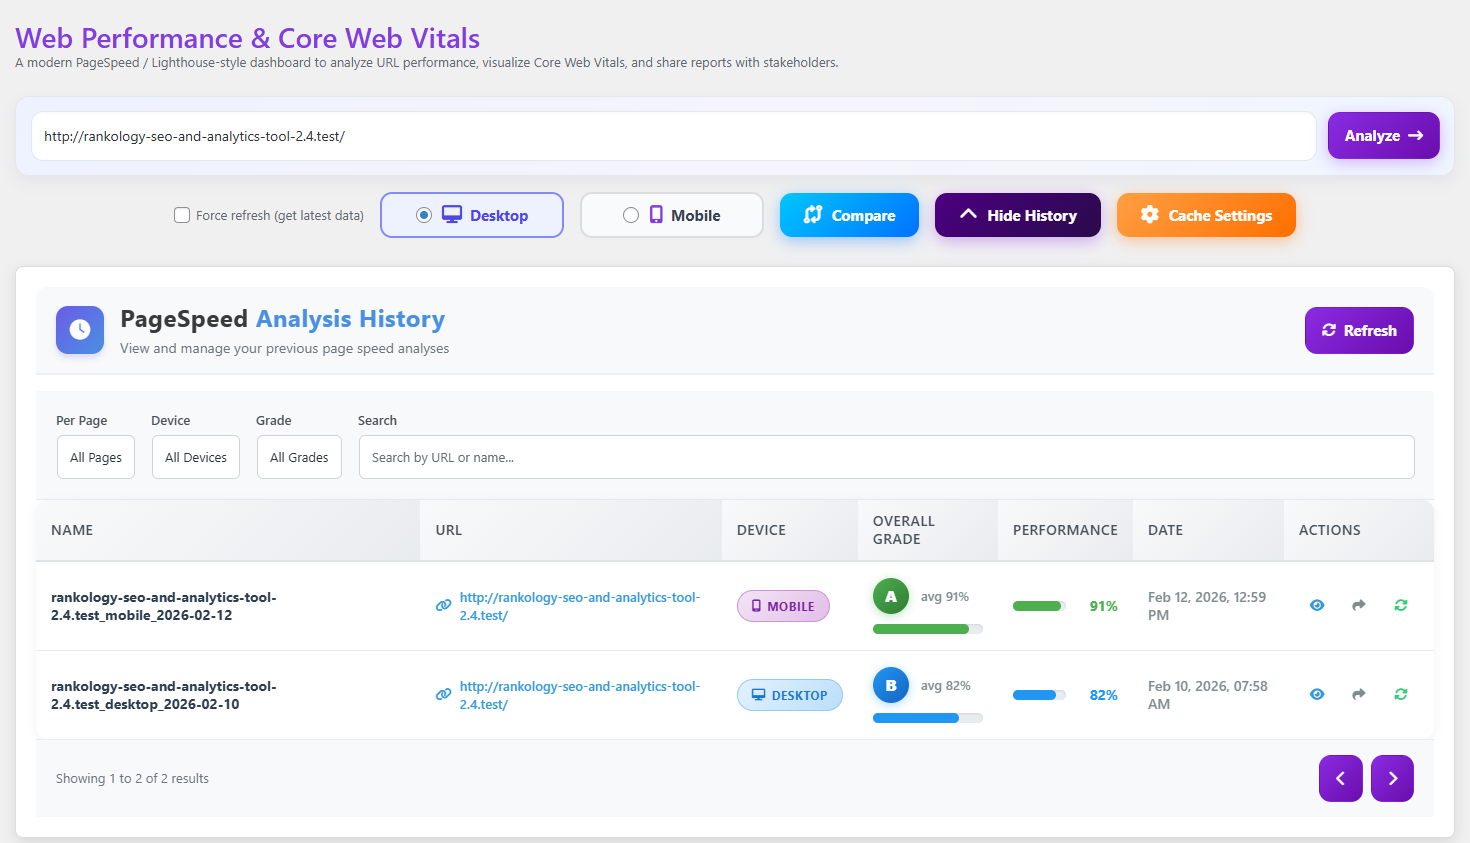Click the clock history icon in header
The width and height of the screenshot is (1470, 843).
point(80,330)
